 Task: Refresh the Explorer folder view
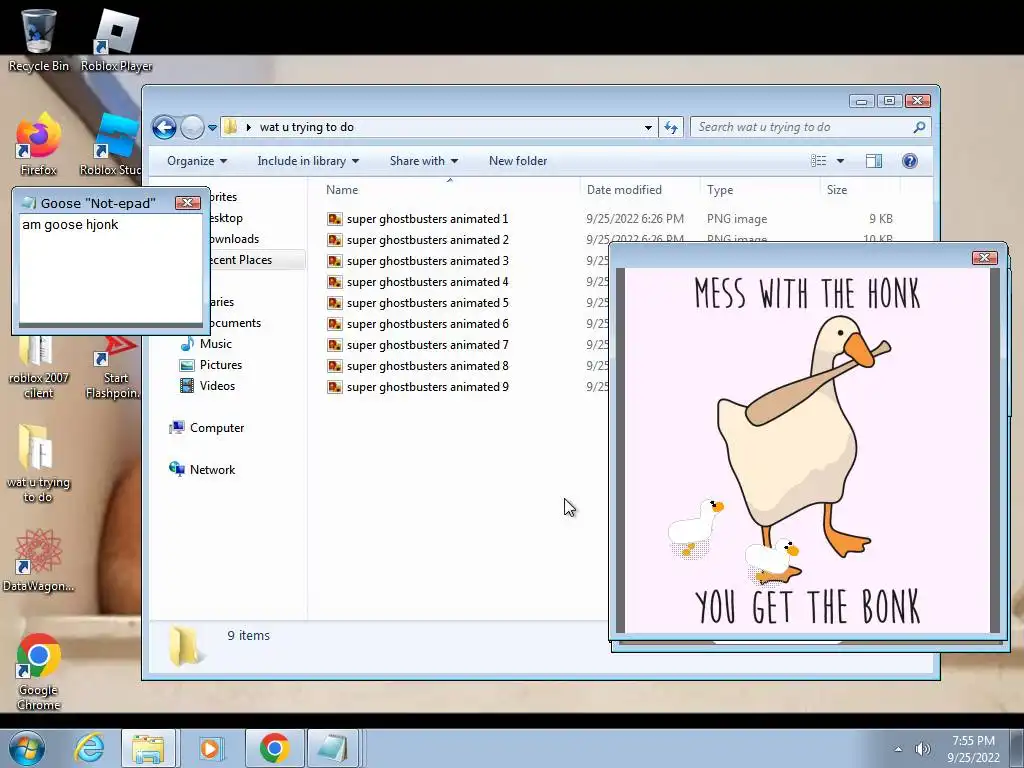[x=671, y=127]
